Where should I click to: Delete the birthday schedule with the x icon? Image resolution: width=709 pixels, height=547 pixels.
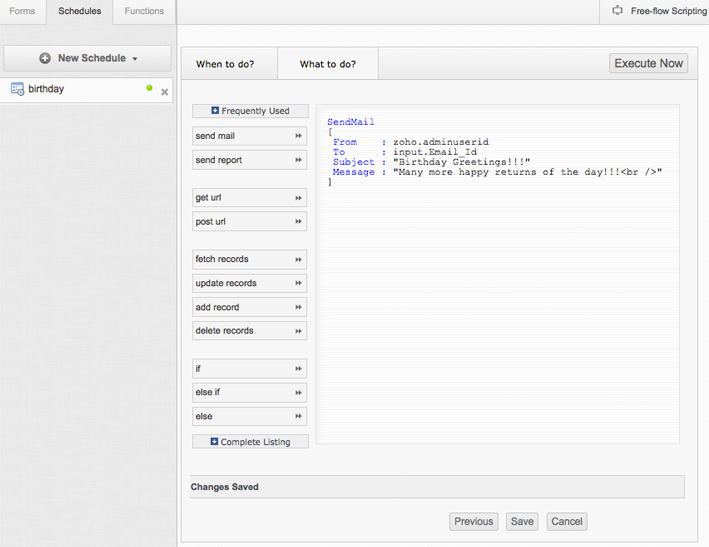tap(165, 92)
